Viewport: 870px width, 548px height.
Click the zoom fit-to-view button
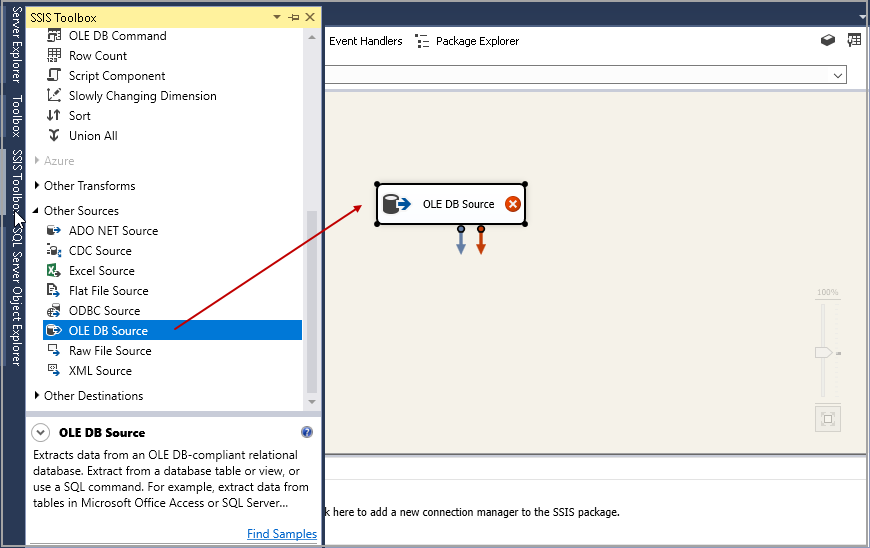(x=827, y=418)
